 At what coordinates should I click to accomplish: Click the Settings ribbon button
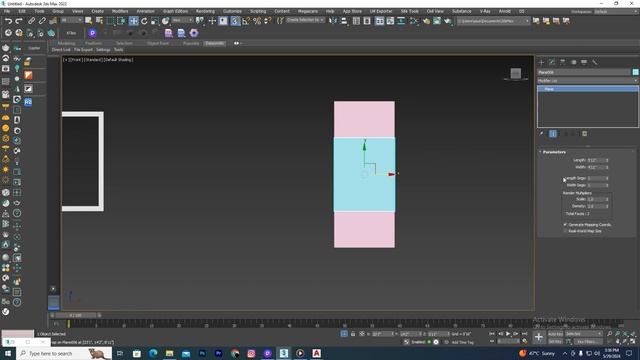click(x=103, y=50)
